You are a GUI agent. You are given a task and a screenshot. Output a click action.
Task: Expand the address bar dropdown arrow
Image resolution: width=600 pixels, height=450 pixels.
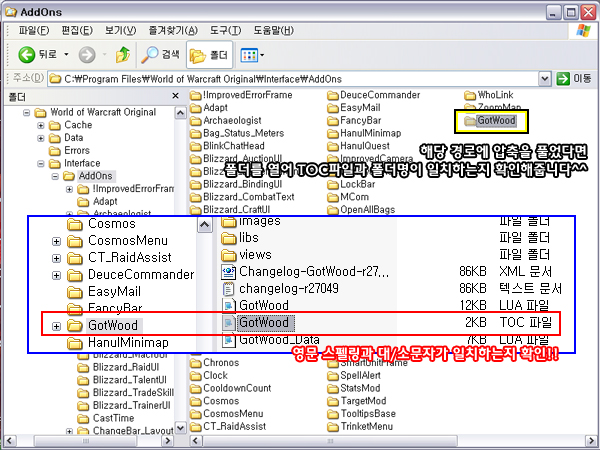545,77
